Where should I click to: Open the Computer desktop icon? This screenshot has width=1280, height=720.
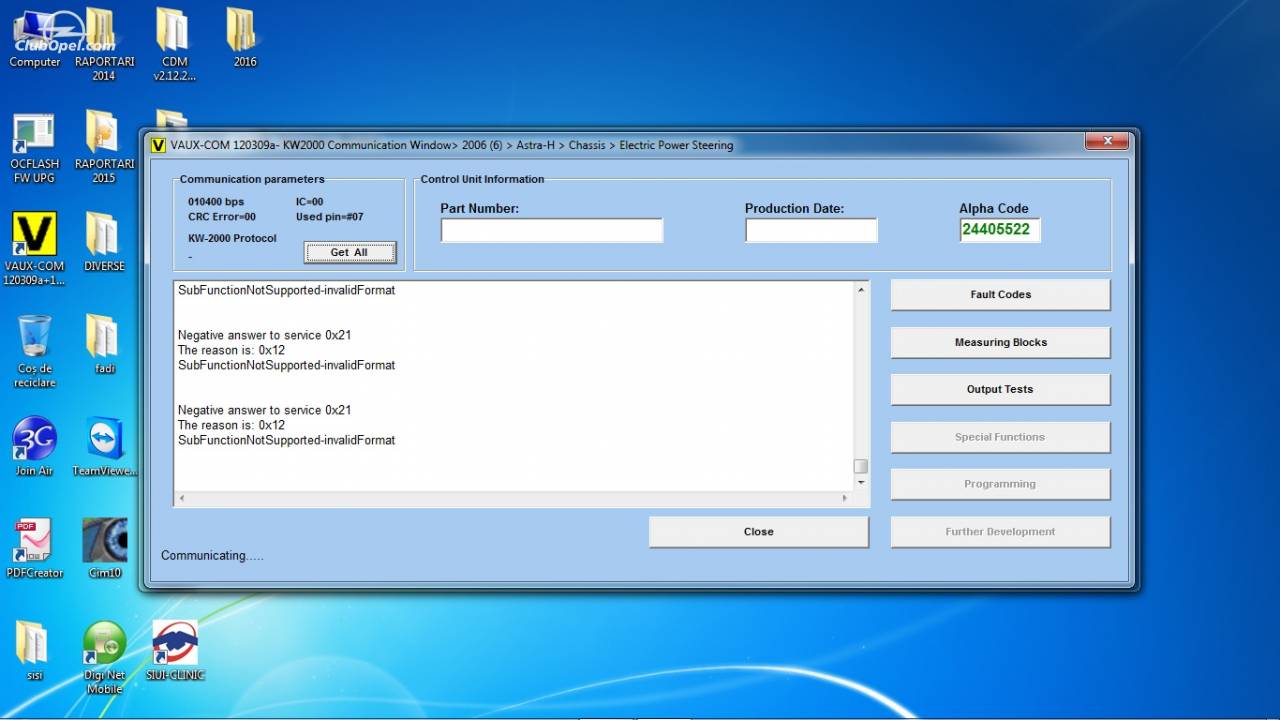click(35, 40)
